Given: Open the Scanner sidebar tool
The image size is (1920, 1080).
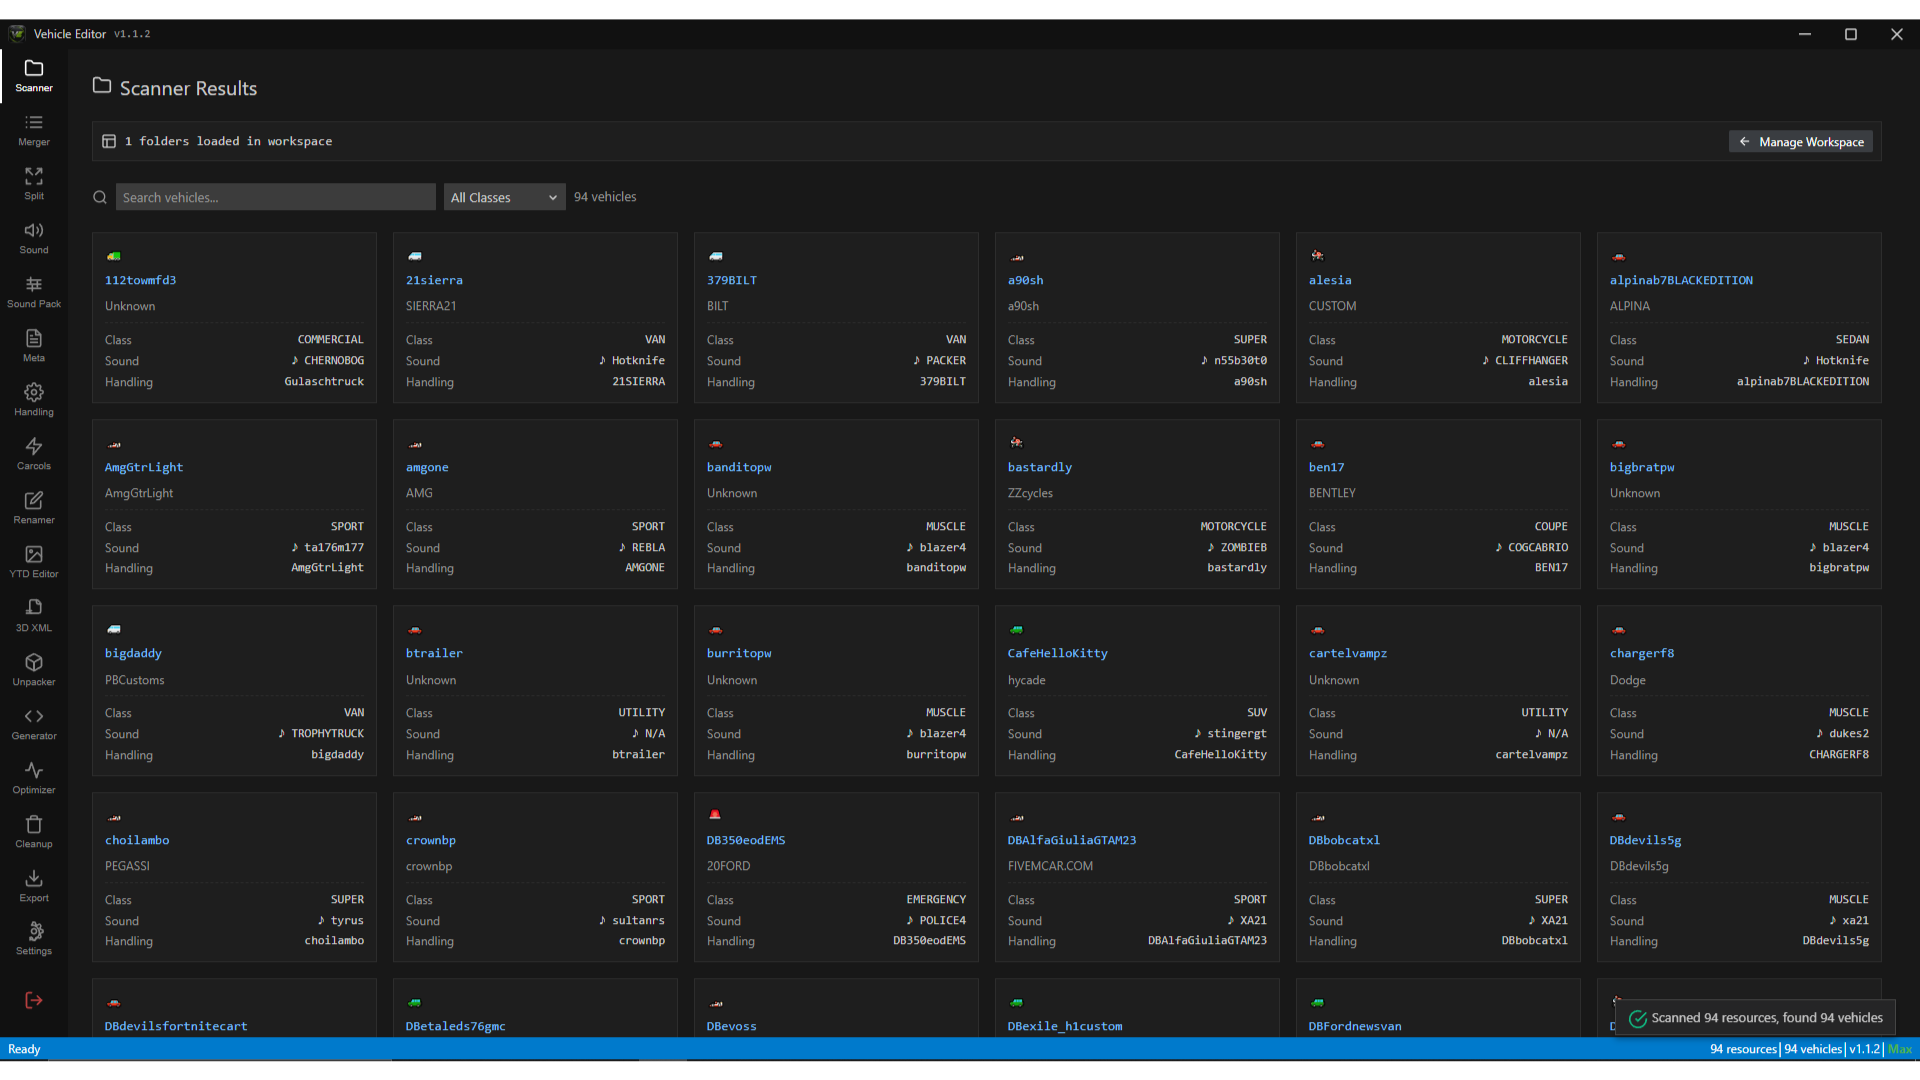Looking at the screenshot, I should (34, 76).
